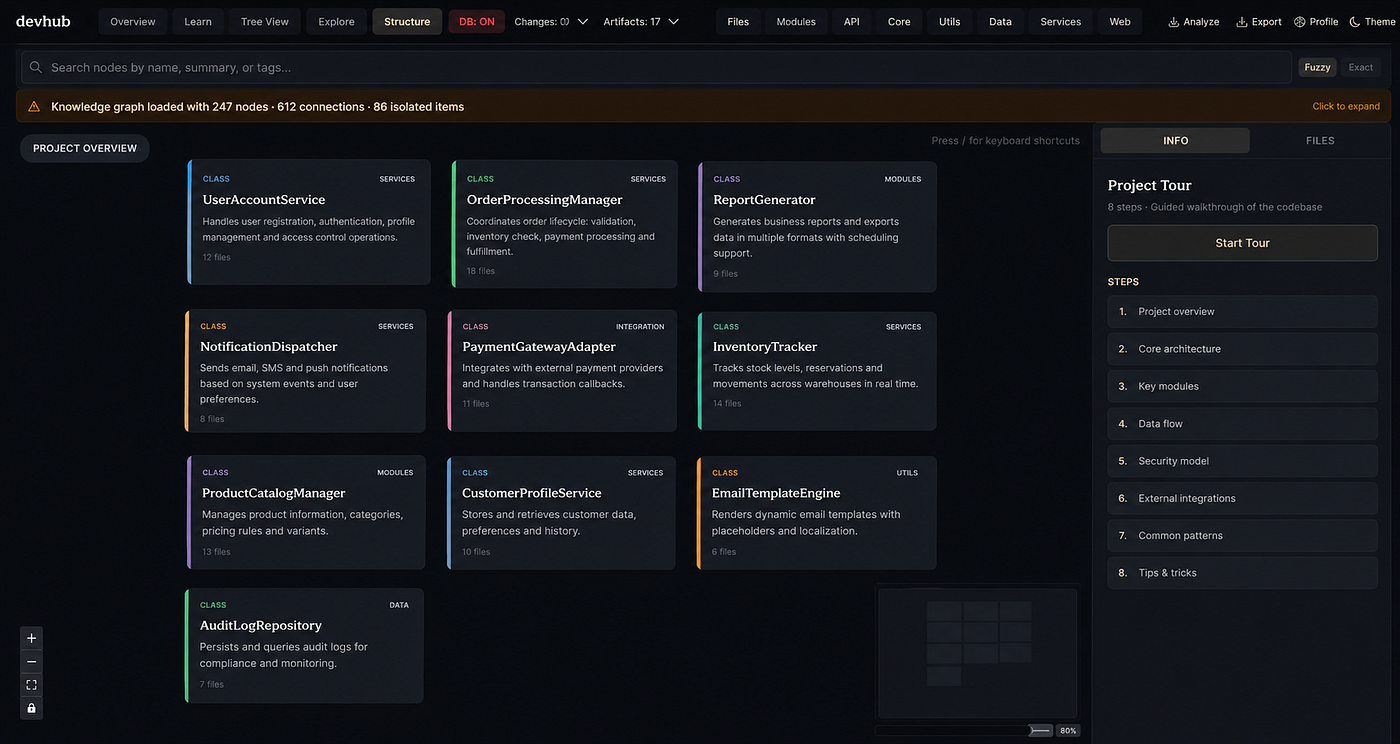This screenshot has height=744, width=1400.
Task: Filter by Utils category
Action: (x=950, y=21)
